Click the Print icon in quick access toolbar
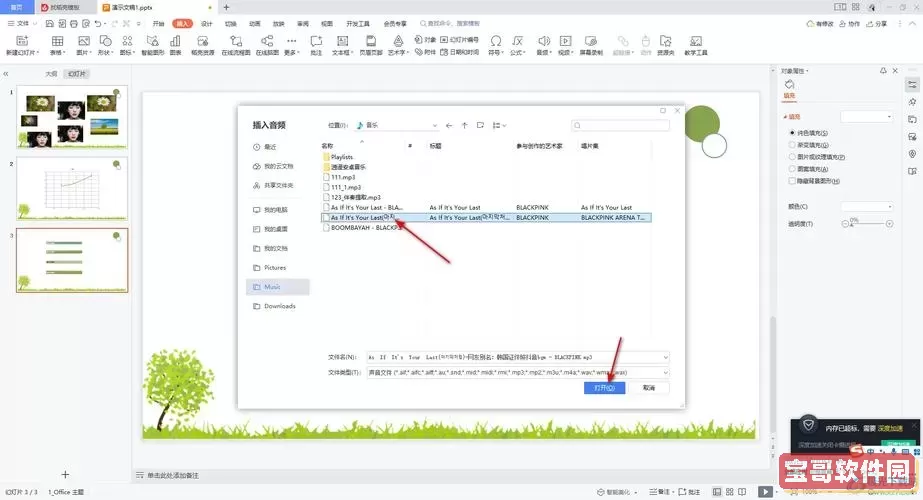 point(74,24)
